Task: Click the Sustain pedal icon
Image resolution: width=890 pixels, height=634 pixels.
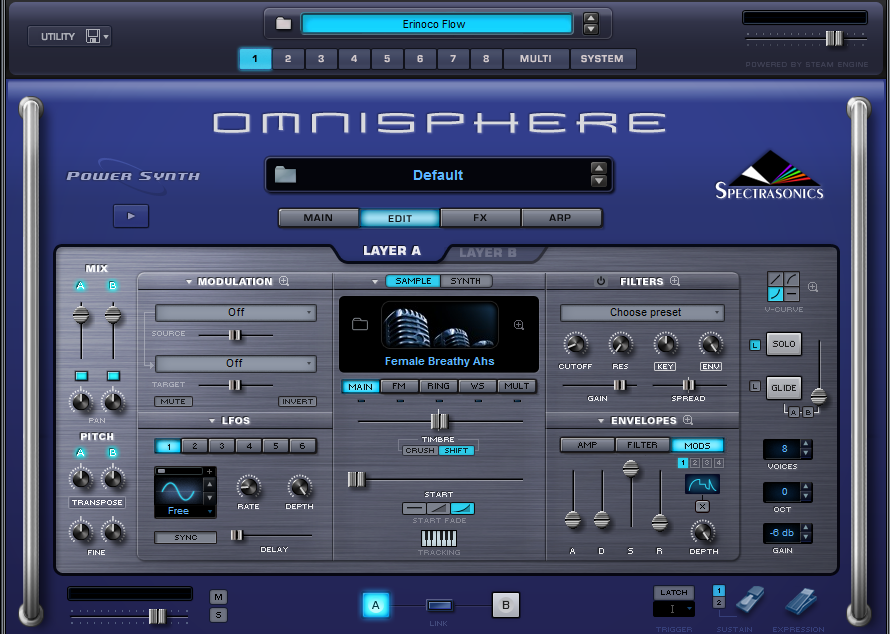Action: [750, 602]
